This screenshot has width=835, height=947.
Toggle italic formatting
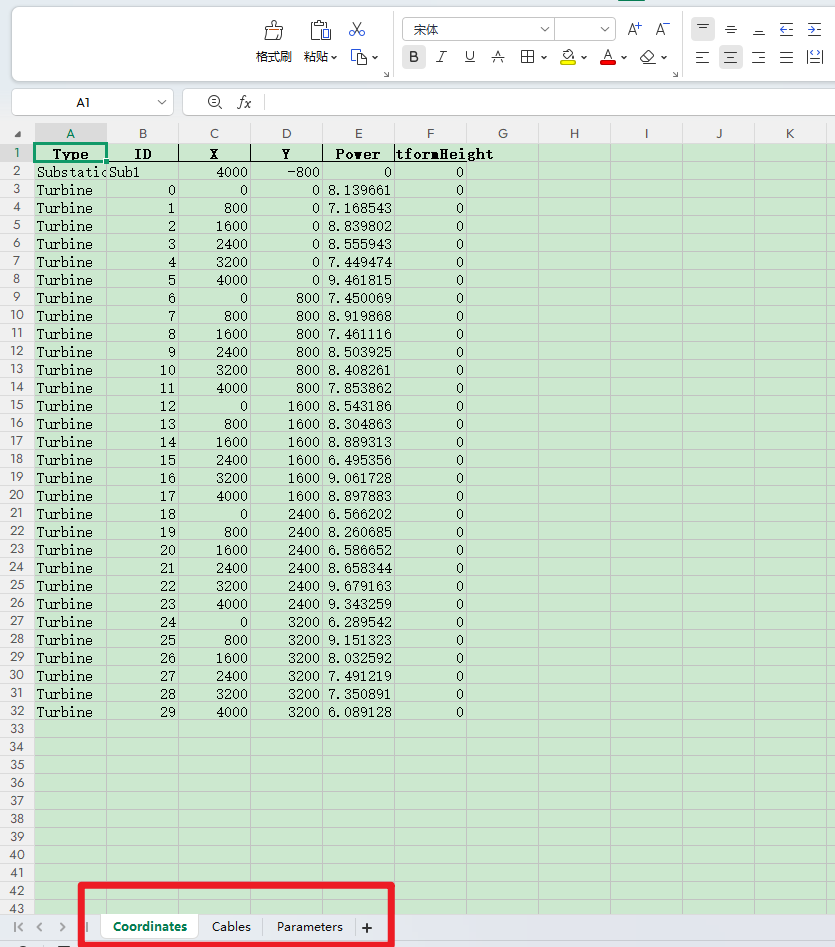[441, 57]
